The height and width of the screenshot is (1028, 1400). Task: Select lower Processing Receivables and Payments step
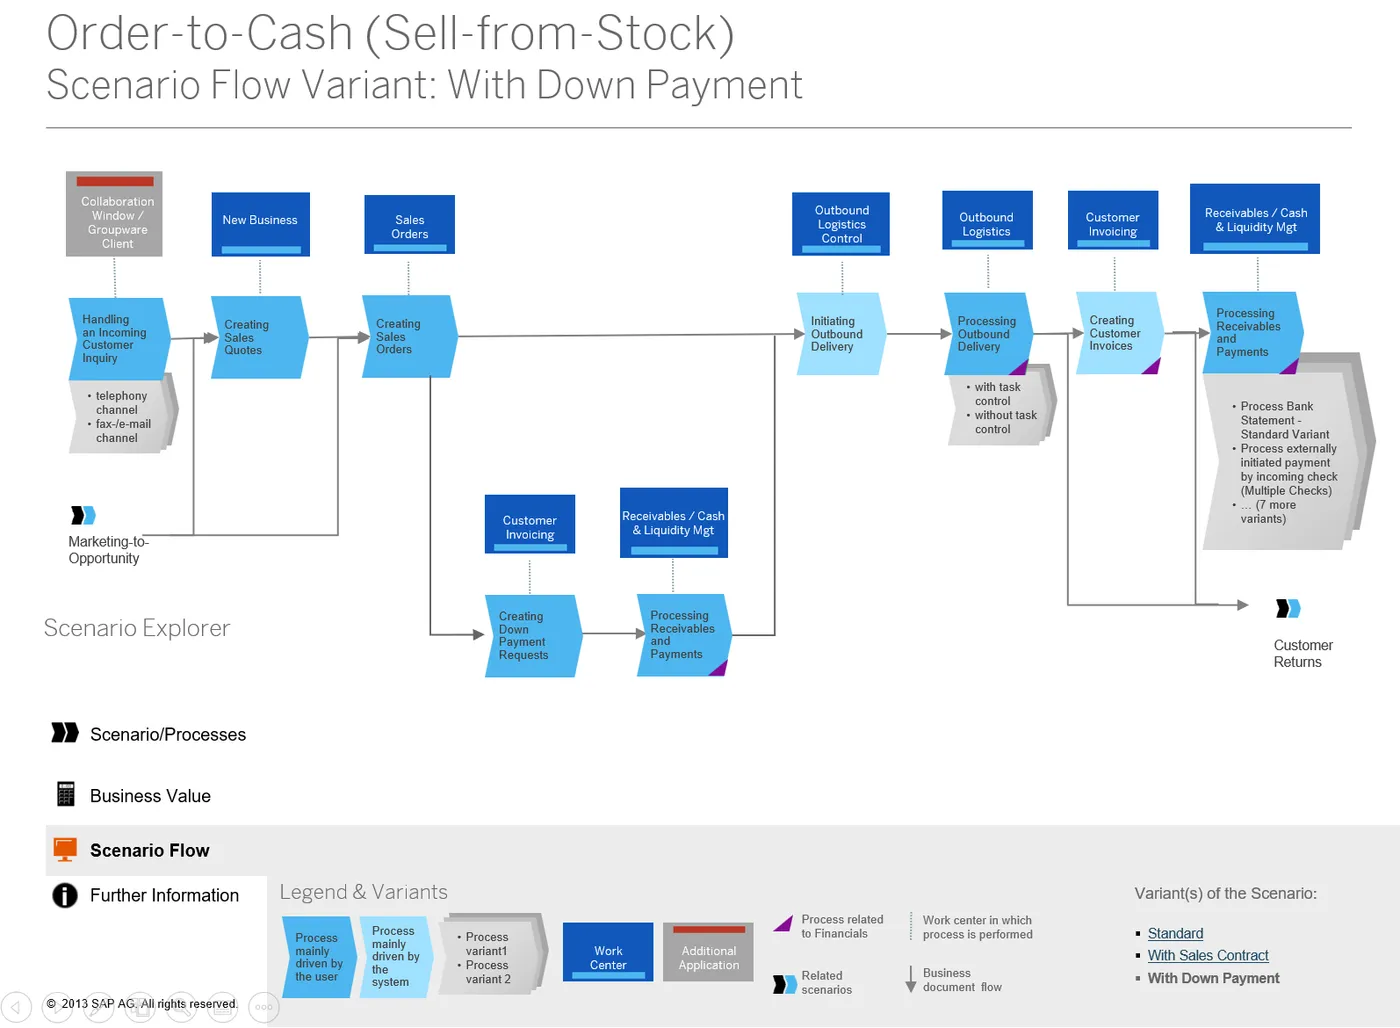click(x=685, y=635)
